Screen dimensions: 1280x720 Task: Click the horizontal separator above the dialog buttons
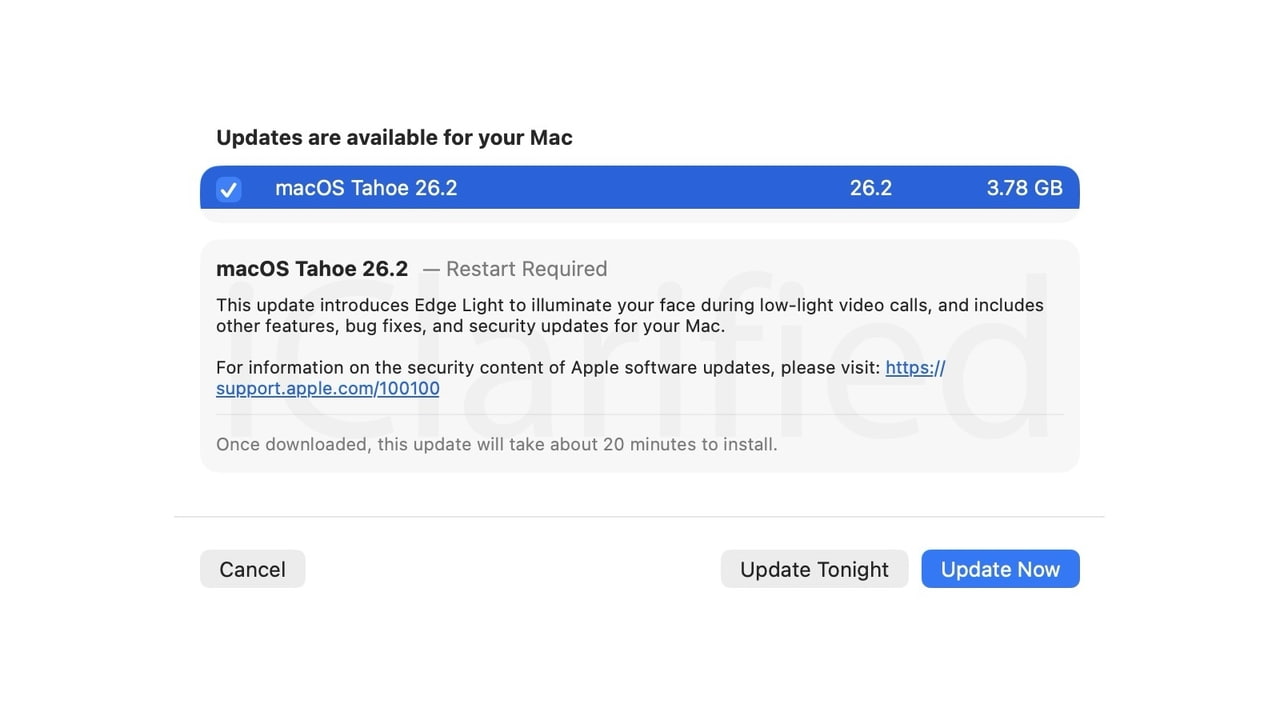tap(640, 517)
